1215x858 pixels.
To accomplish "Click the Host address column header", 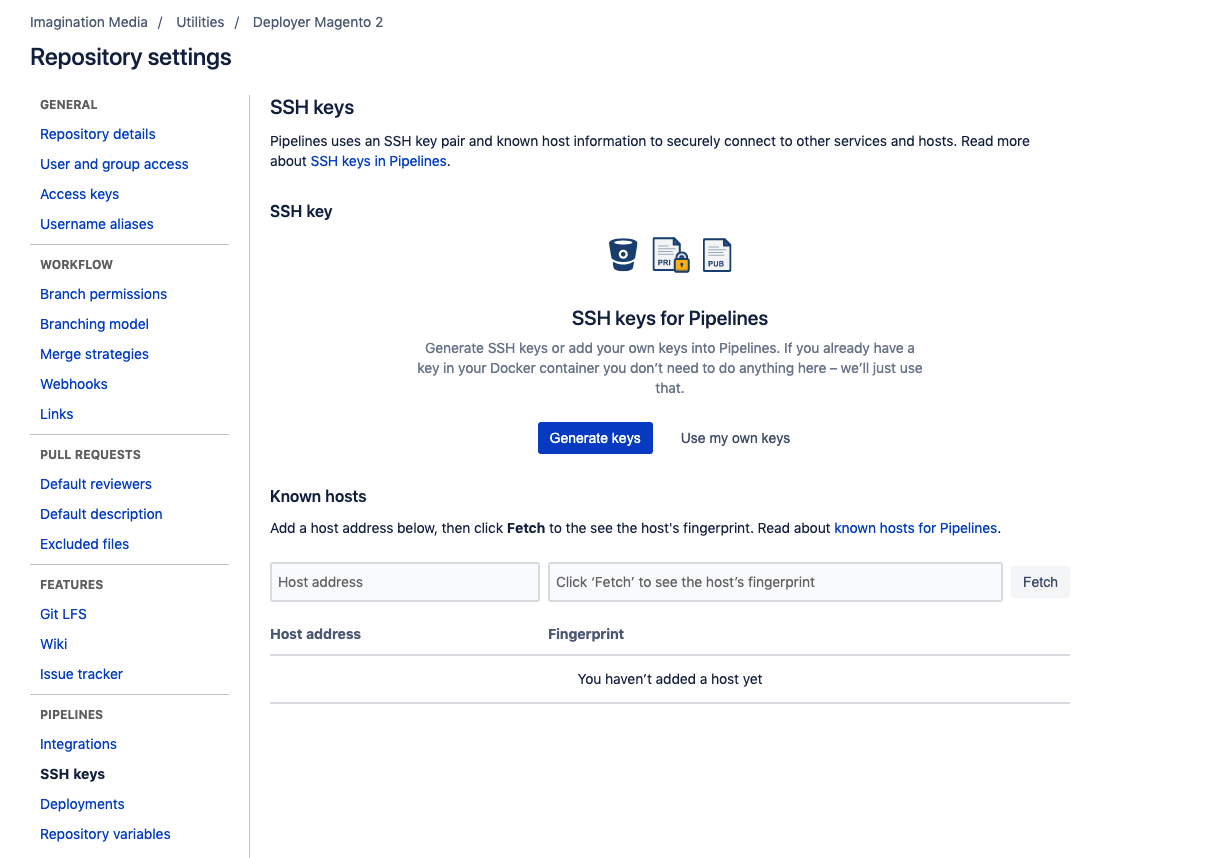I will tap(315, 634).
